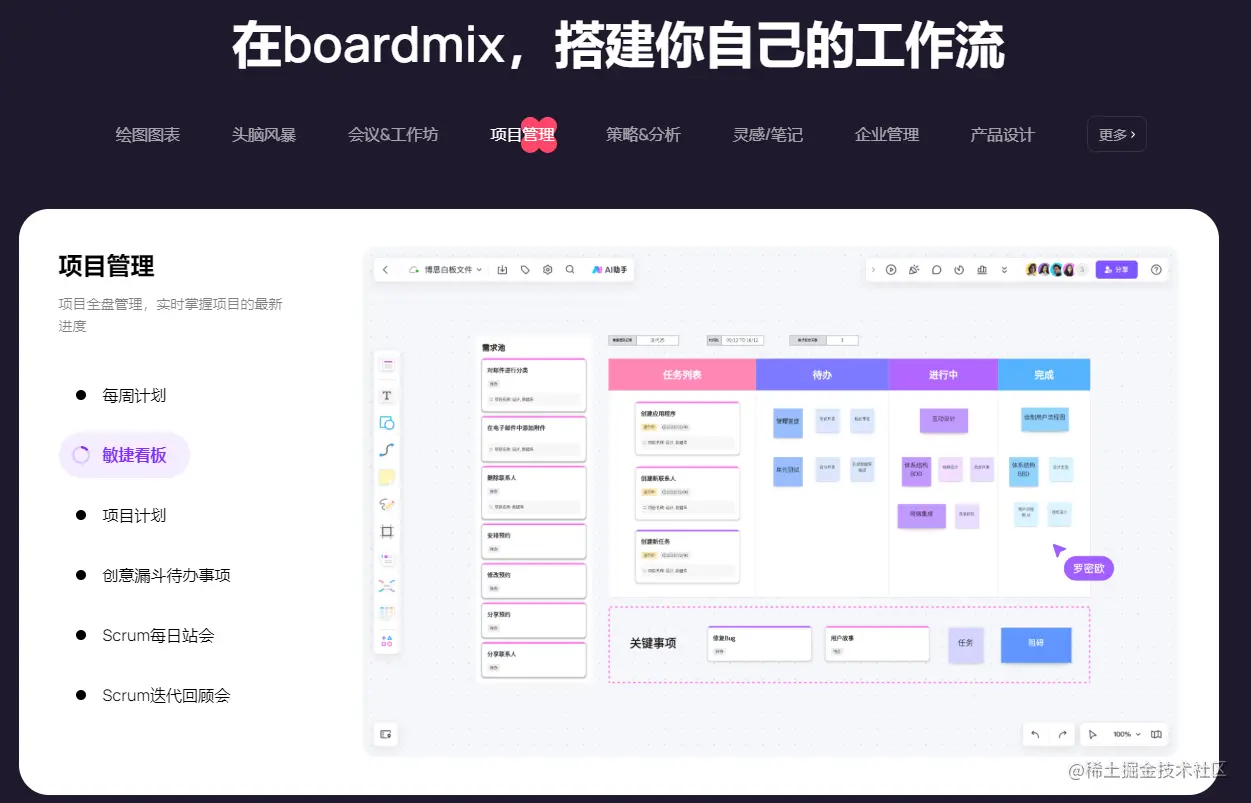Viewport: 1251px width, 803px height.
Task: Click the search magnifier icon
Action: (x=570, y=269)
